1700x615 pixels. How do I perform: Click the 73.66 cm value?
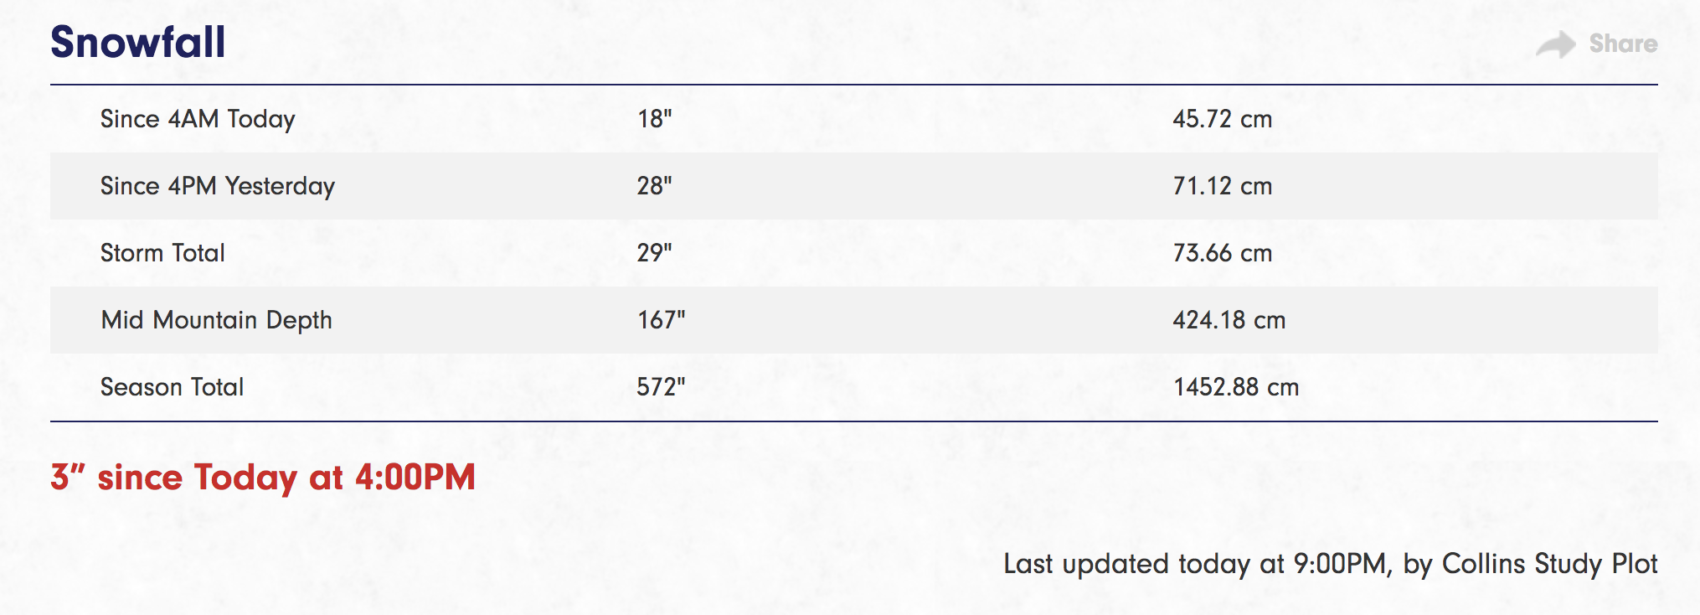point(1222,253)
